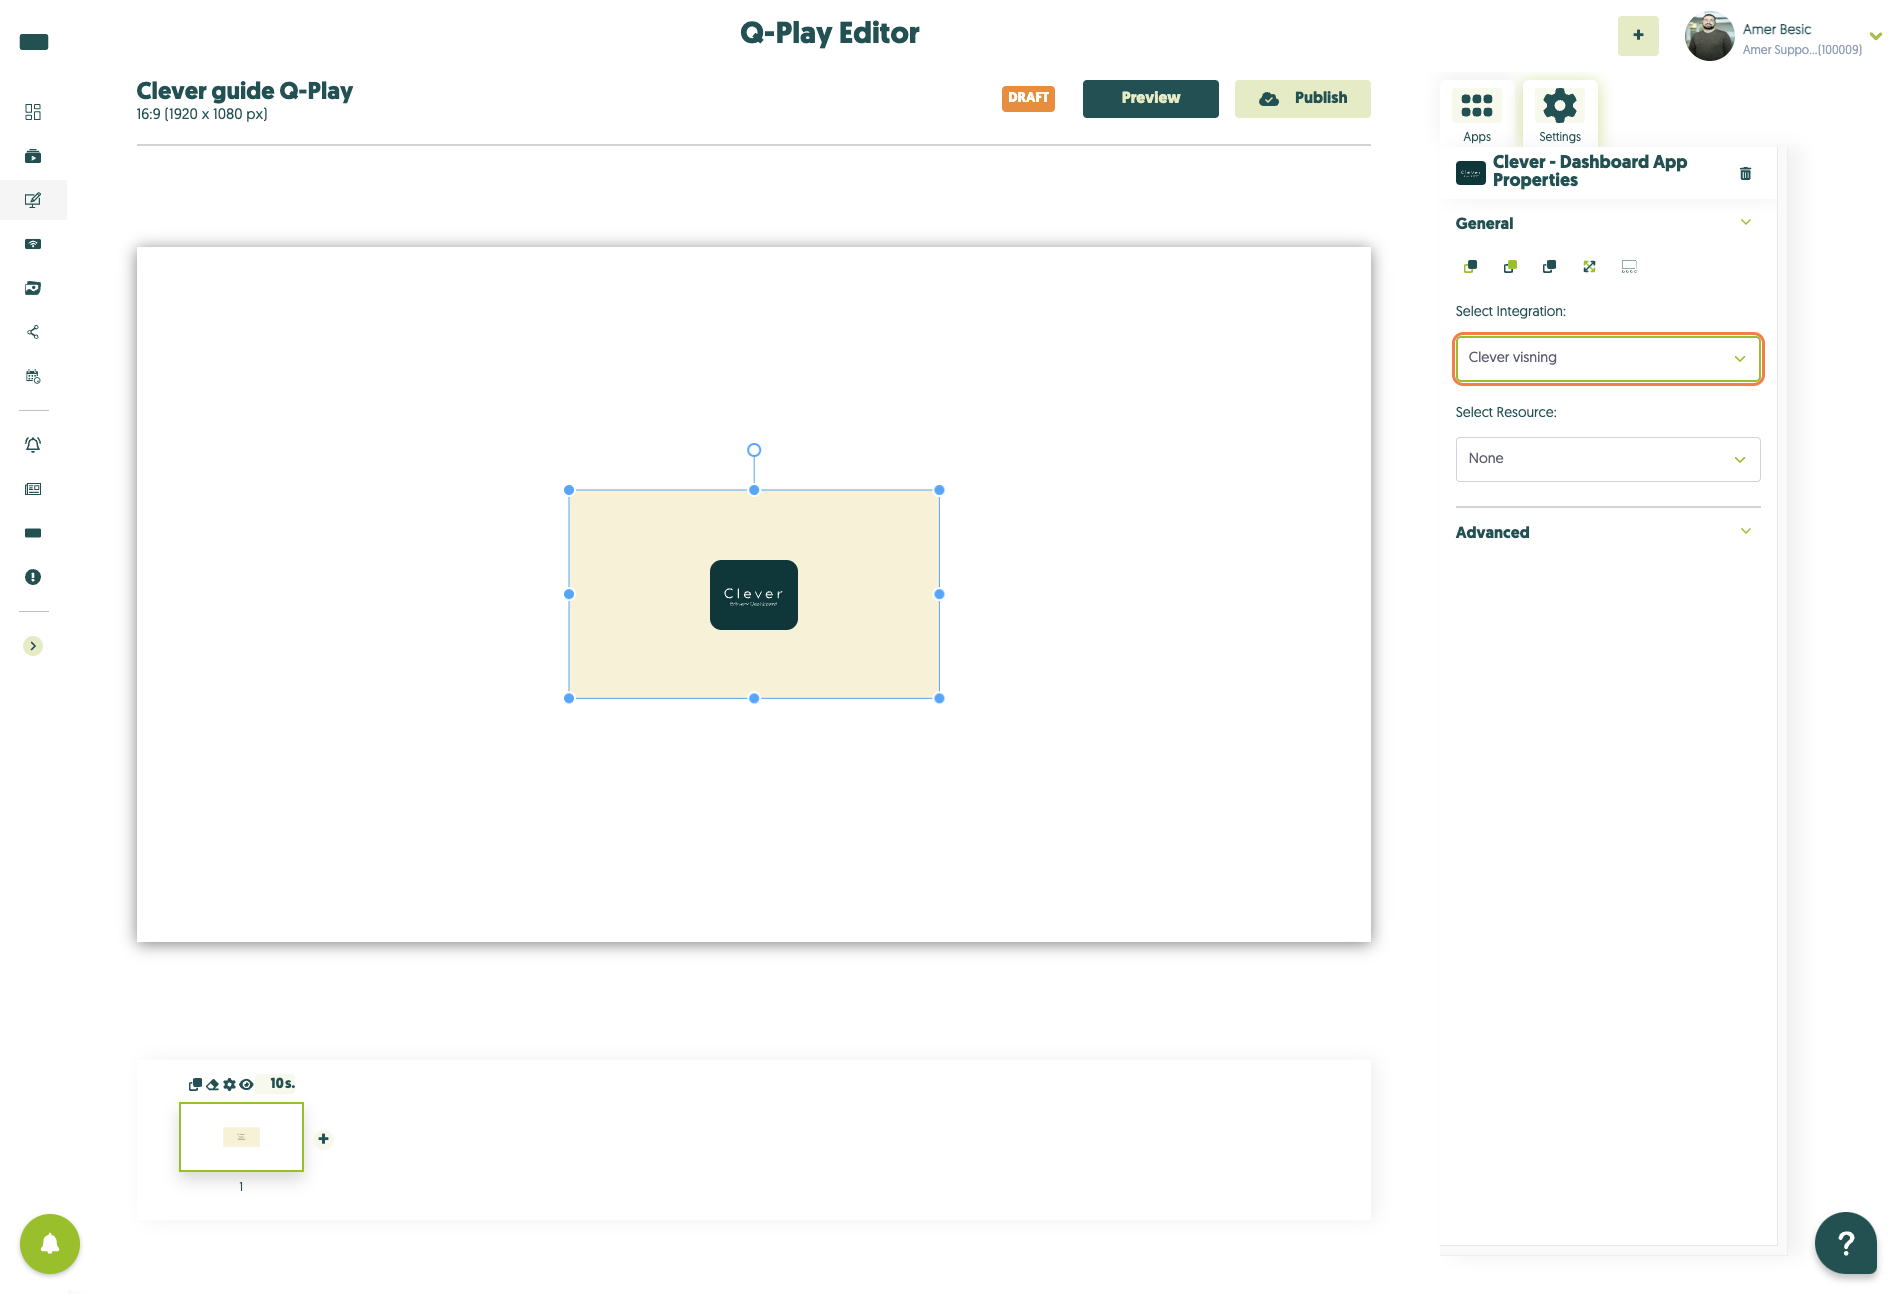Open the image library sidebar icon
1897x1294 pixels.
[33, 288]
